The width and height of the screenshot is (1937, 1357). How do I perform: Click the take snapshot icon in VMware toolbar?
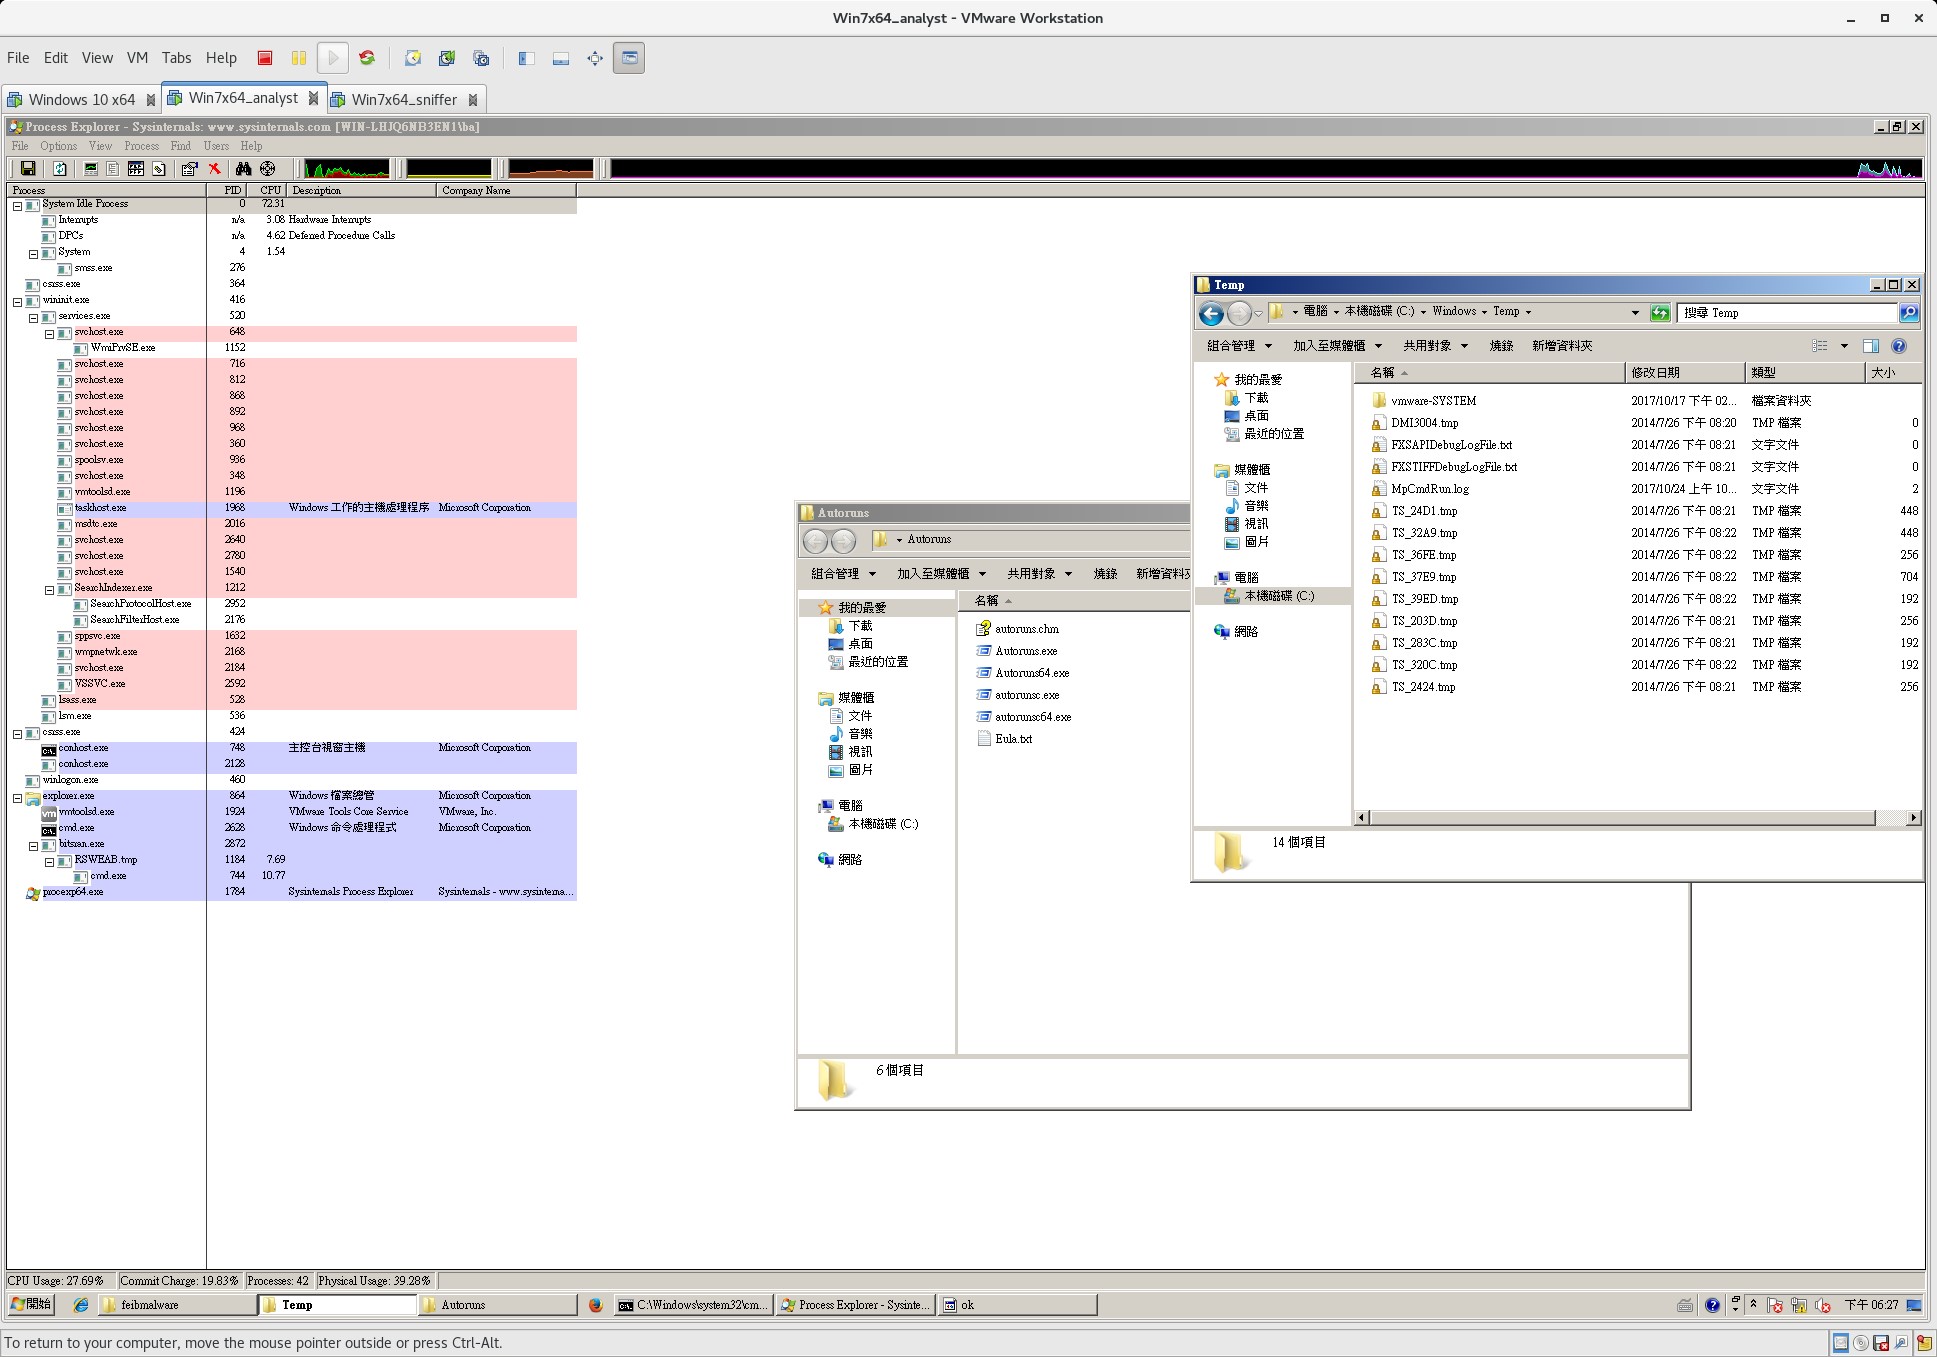[413, 58]
